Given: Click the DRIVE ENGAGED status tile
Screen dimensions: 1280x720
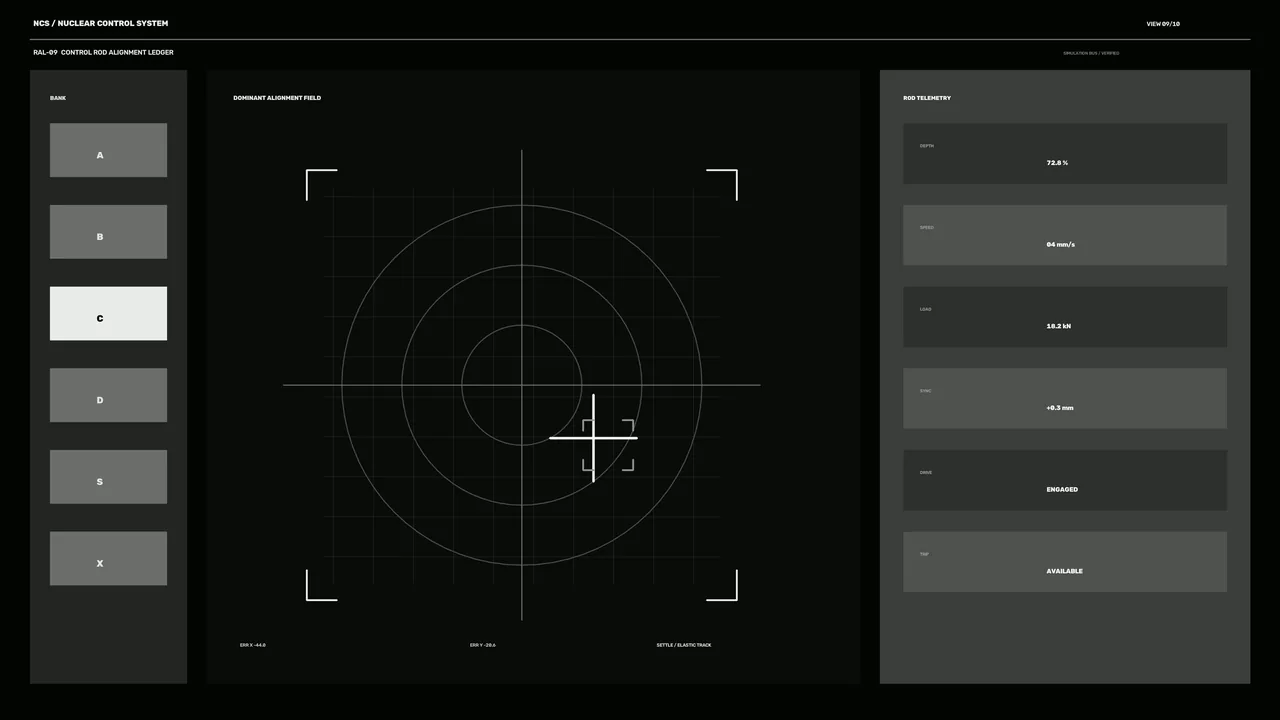Looking at the screenshot, I should coord(1065,480).
